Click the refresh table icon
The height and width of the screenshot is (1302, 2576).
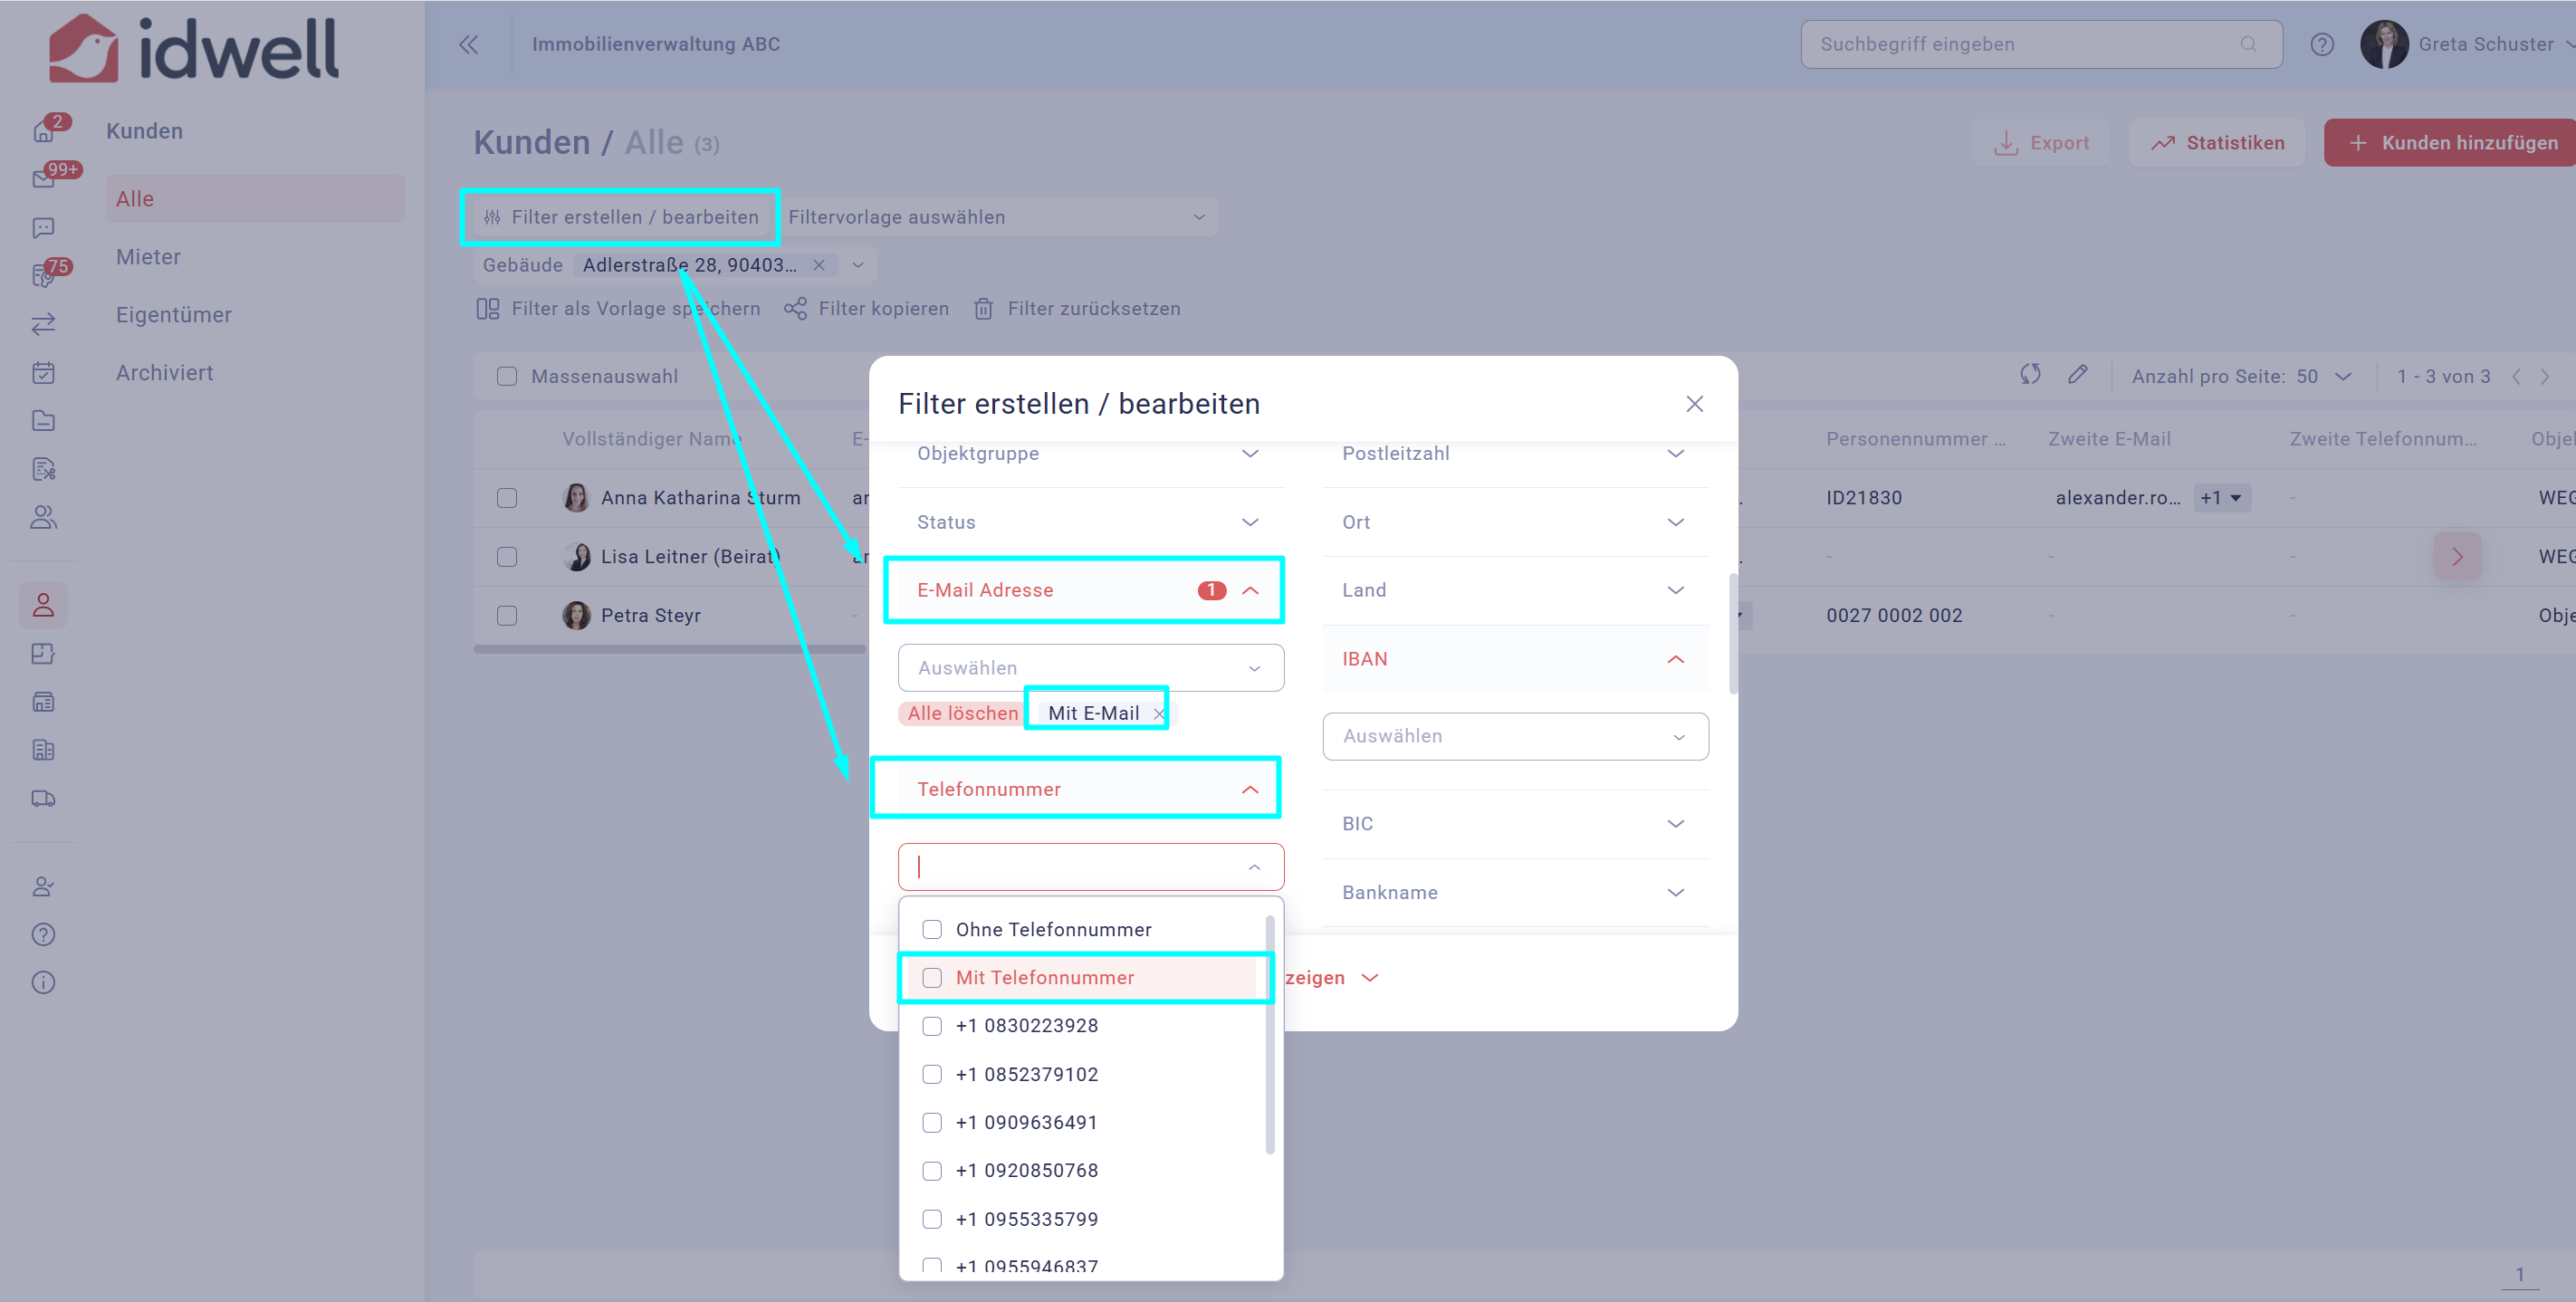click(x=2029, y=374)
